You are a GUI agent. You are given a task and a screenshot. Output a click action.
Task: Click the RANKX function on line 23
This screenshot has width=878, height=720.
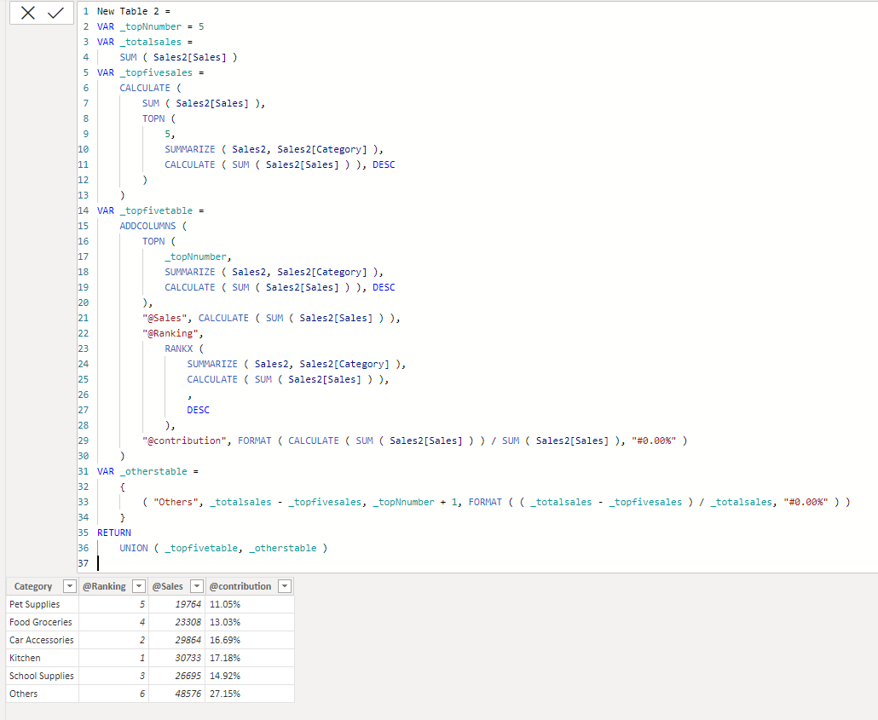pyautogui.click(x=179, y=349)
